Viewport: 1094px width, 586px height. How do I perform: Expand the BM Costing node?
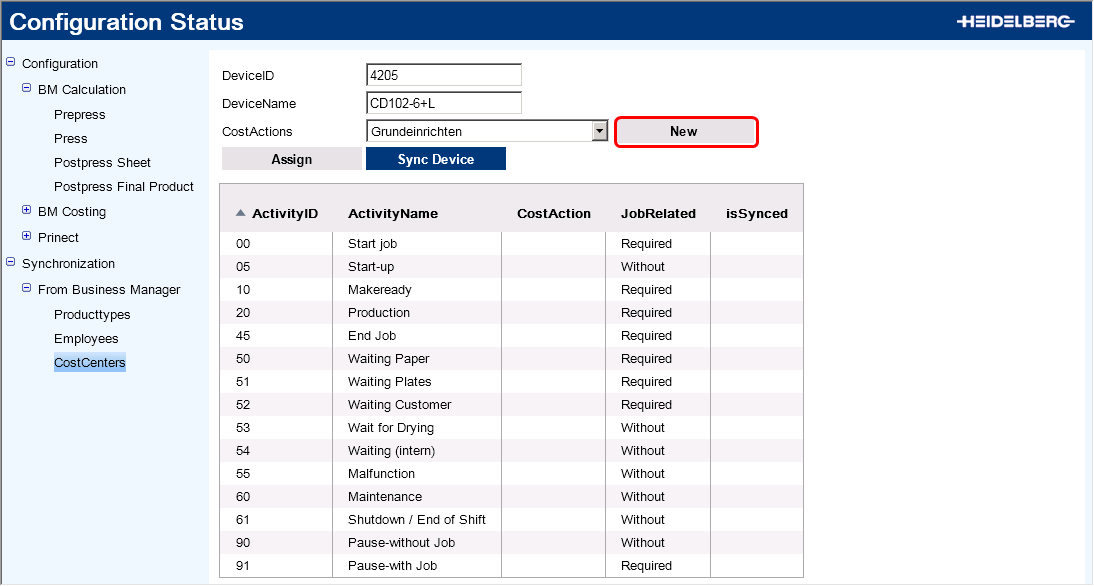27,210
